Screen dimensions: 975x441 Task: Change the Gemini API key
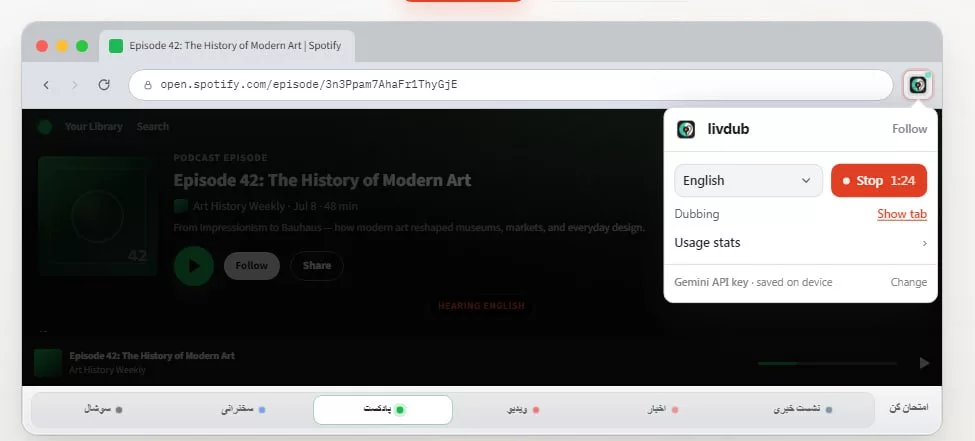(x=908, y=282)
